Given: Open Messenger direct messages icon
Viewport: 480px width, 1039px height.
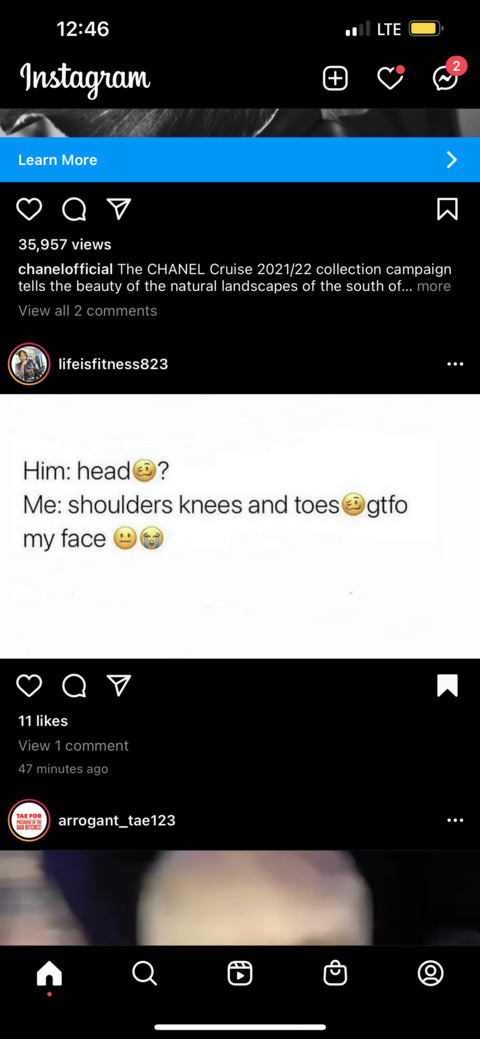Looking at the screenshot, I should (445, 78).
